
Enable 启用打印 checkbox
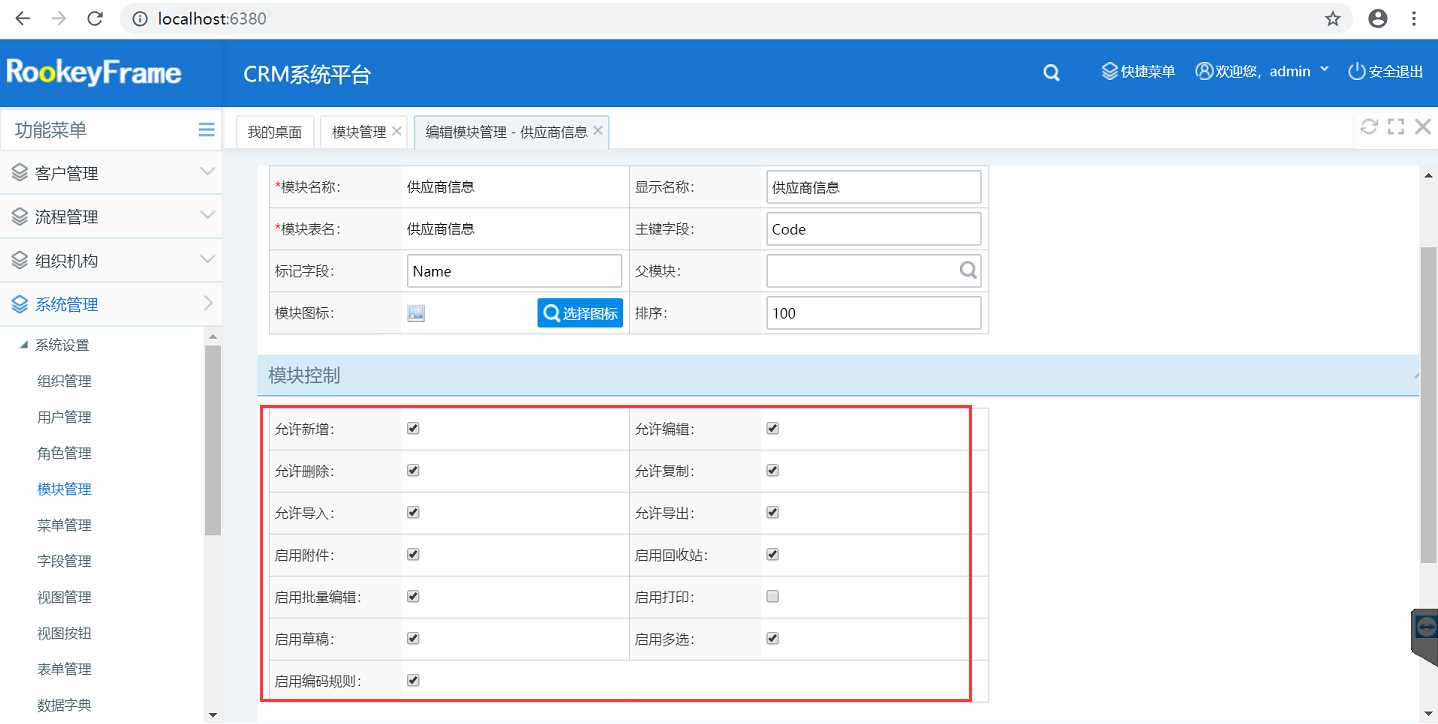pyautogui.click(x=772, y=596)
